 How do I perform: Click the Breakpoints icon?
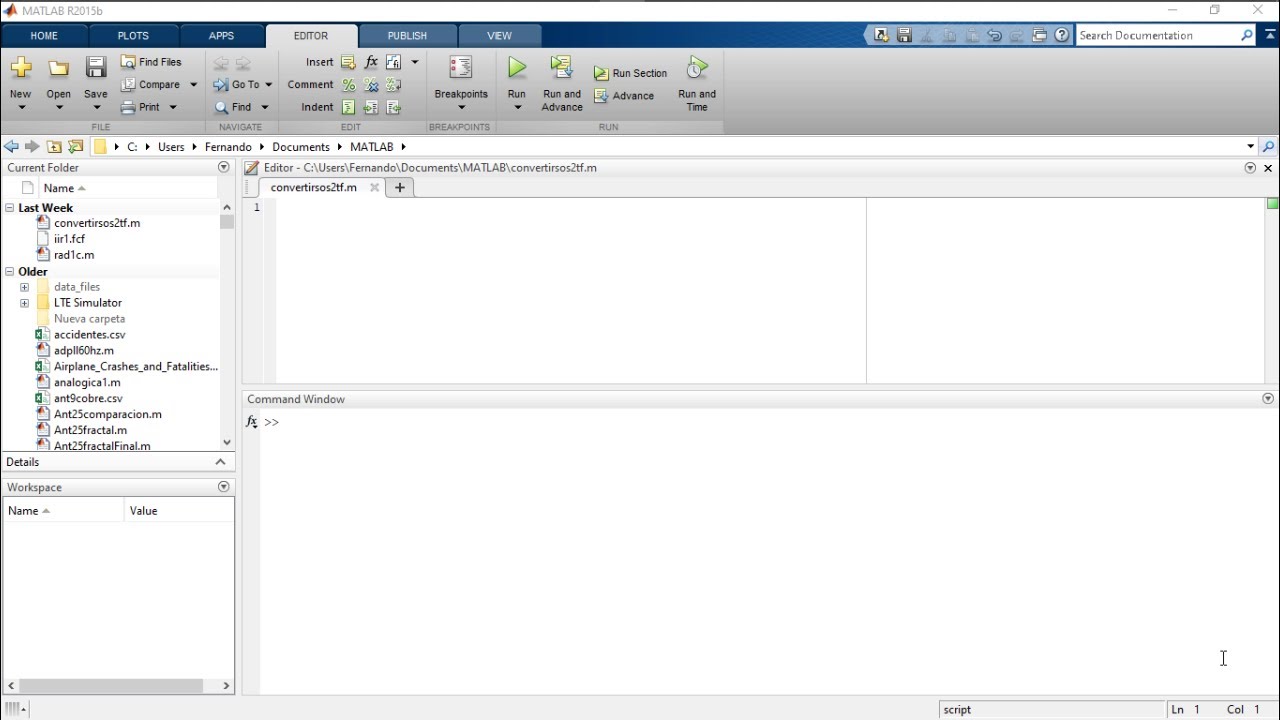tap(461, 68)
